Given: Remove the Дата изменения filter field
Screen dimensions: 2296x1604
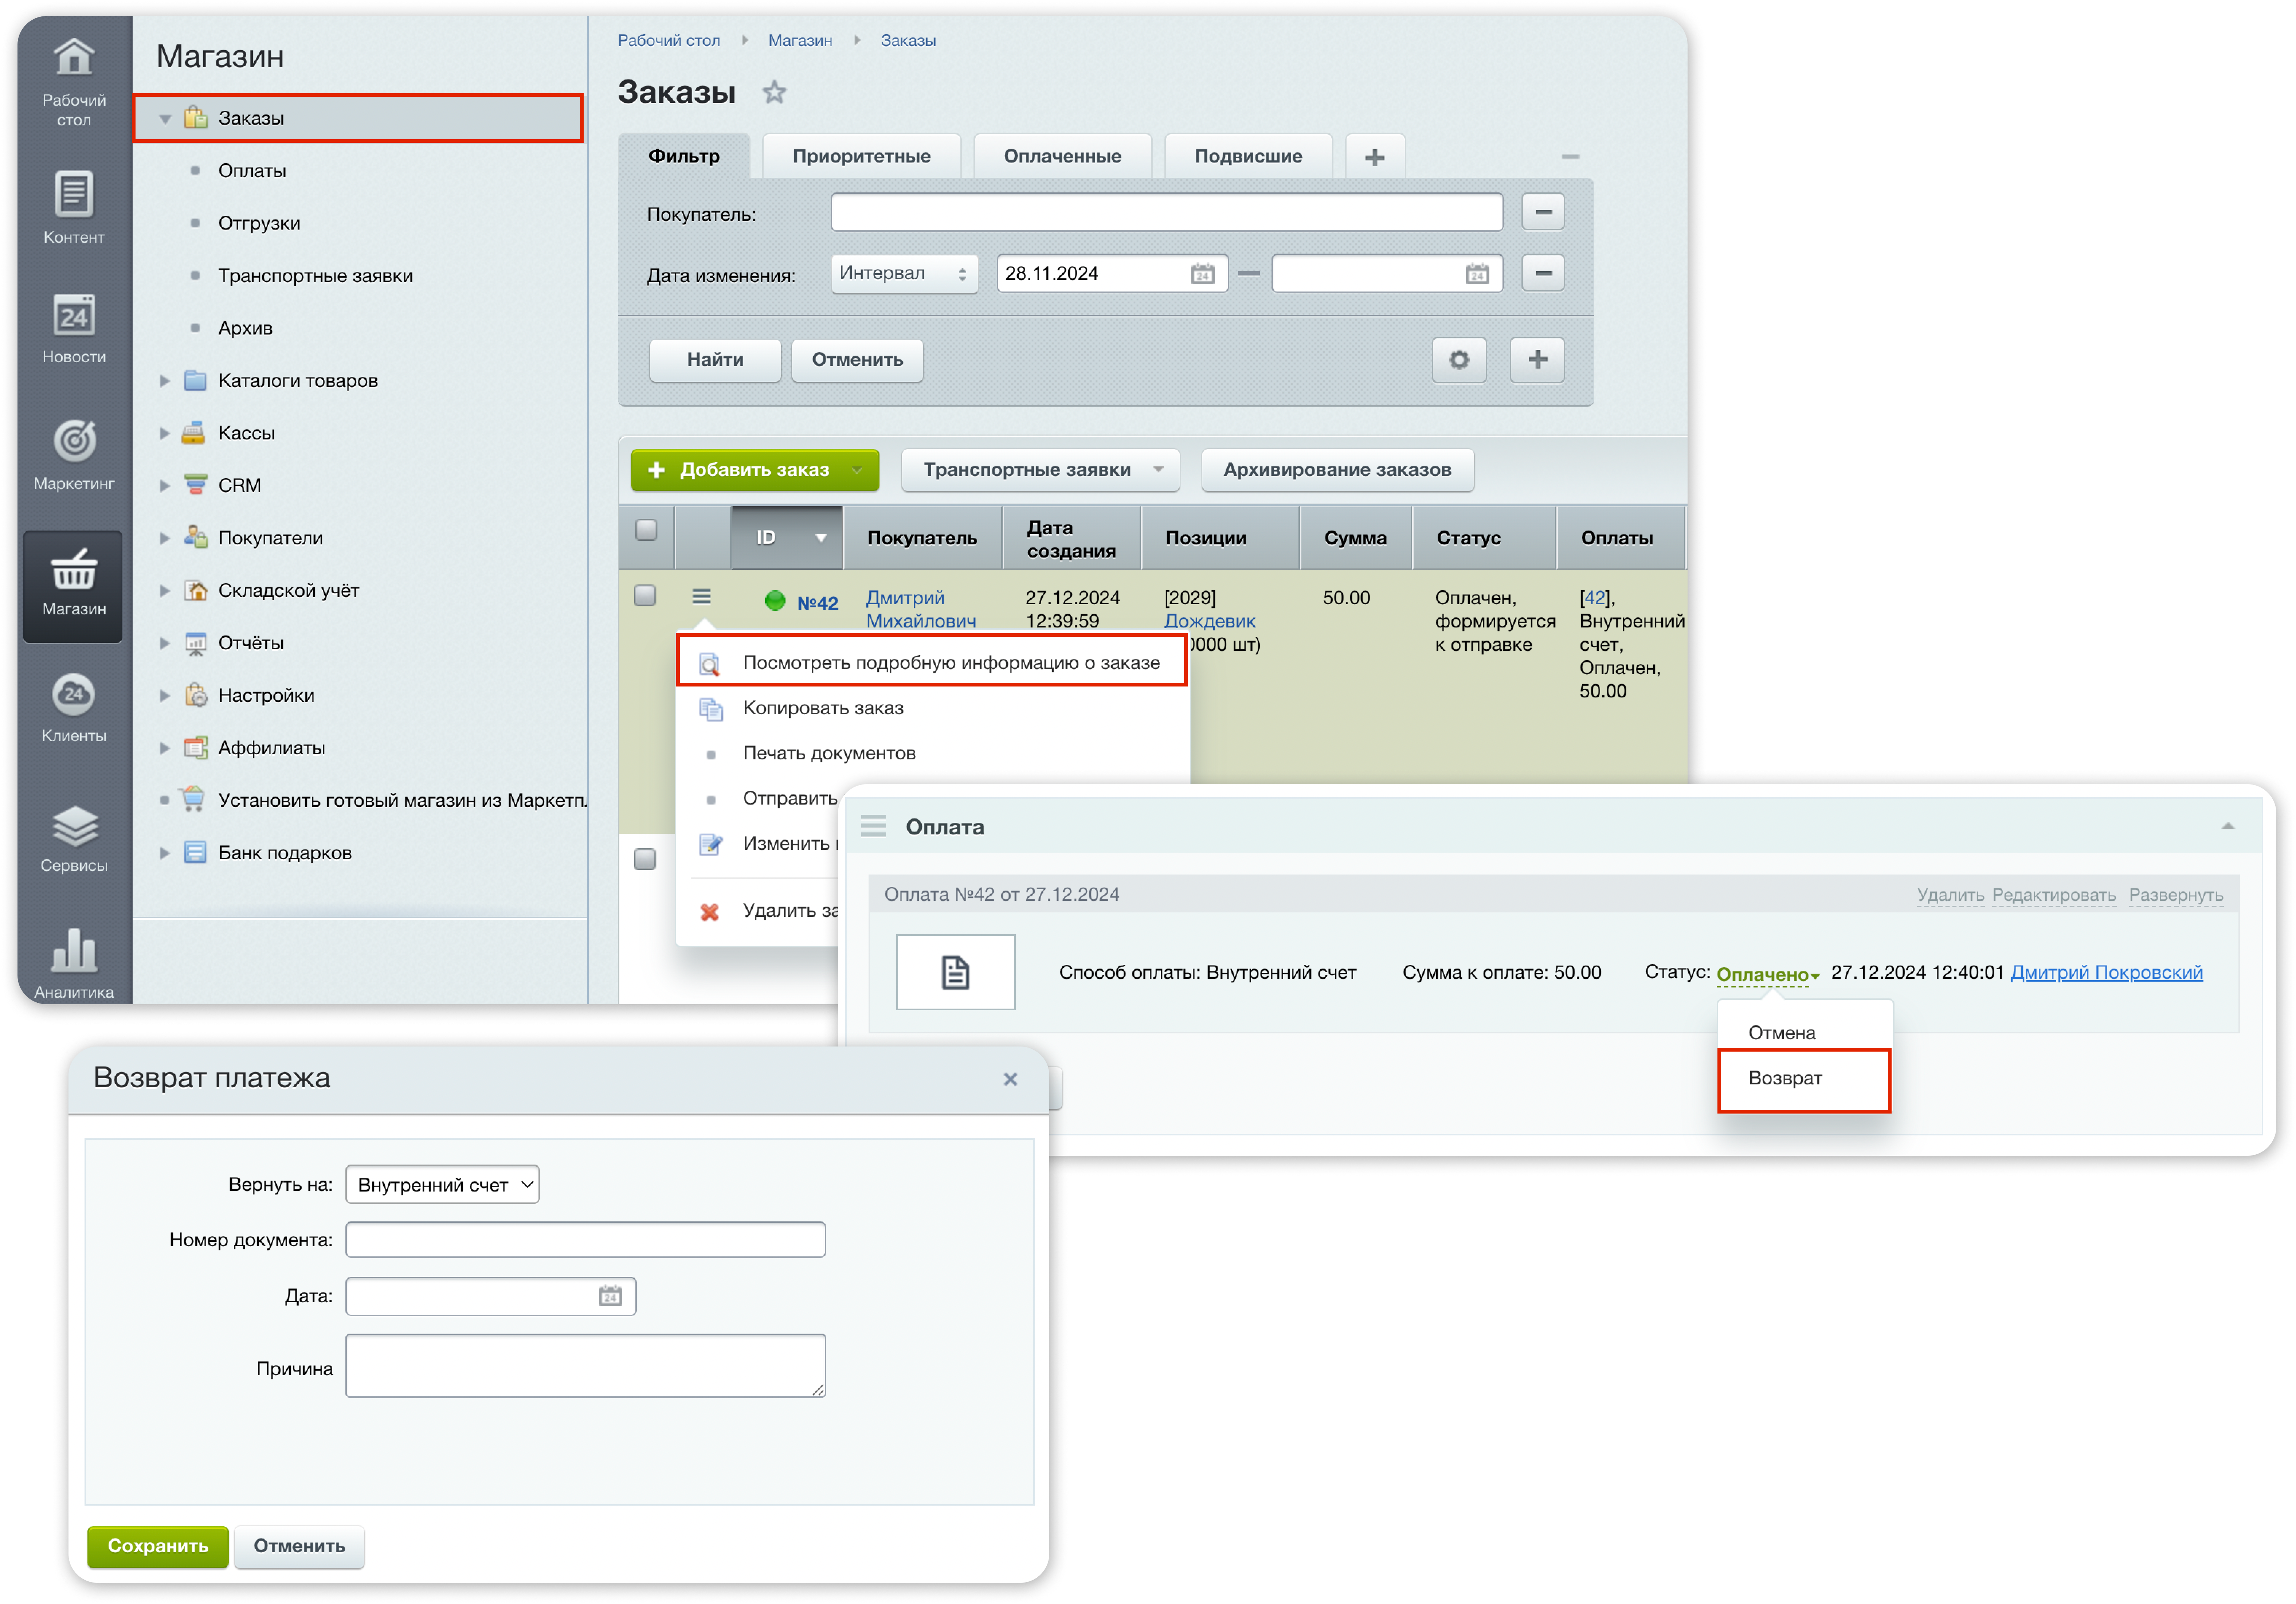Looking at the screenshot, I should point(1543,273).
